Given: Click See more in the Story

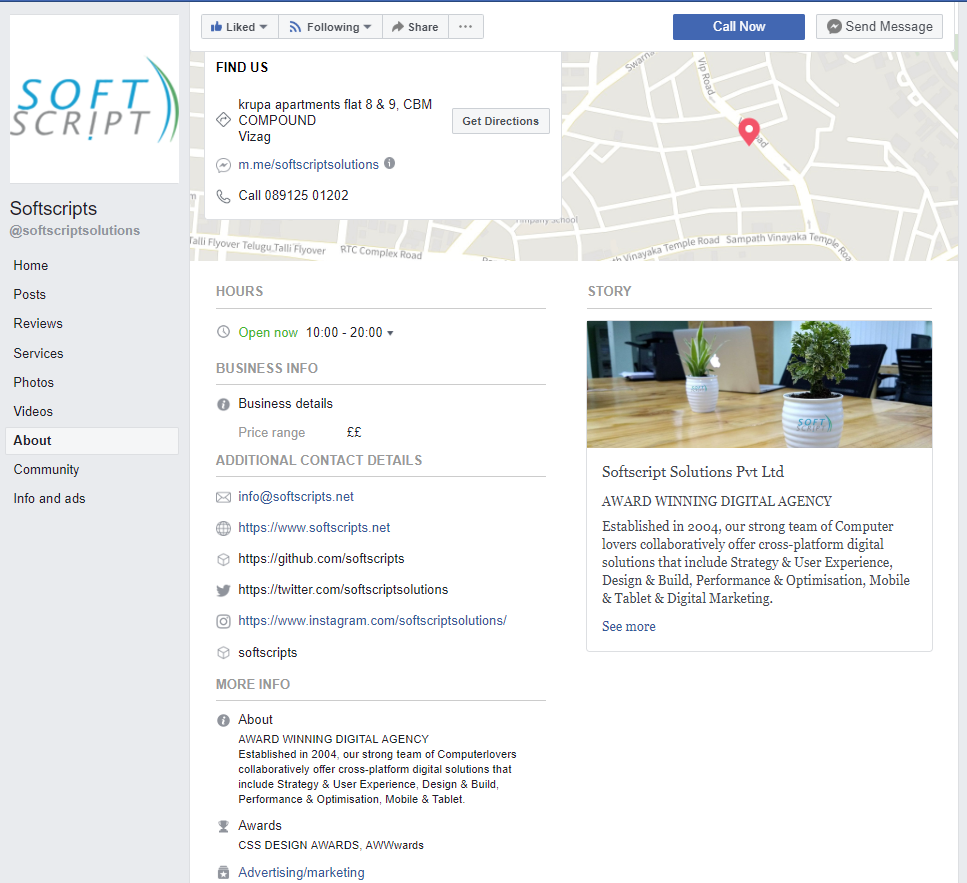Looking at the screenshot, I should (x=628, y=626).
